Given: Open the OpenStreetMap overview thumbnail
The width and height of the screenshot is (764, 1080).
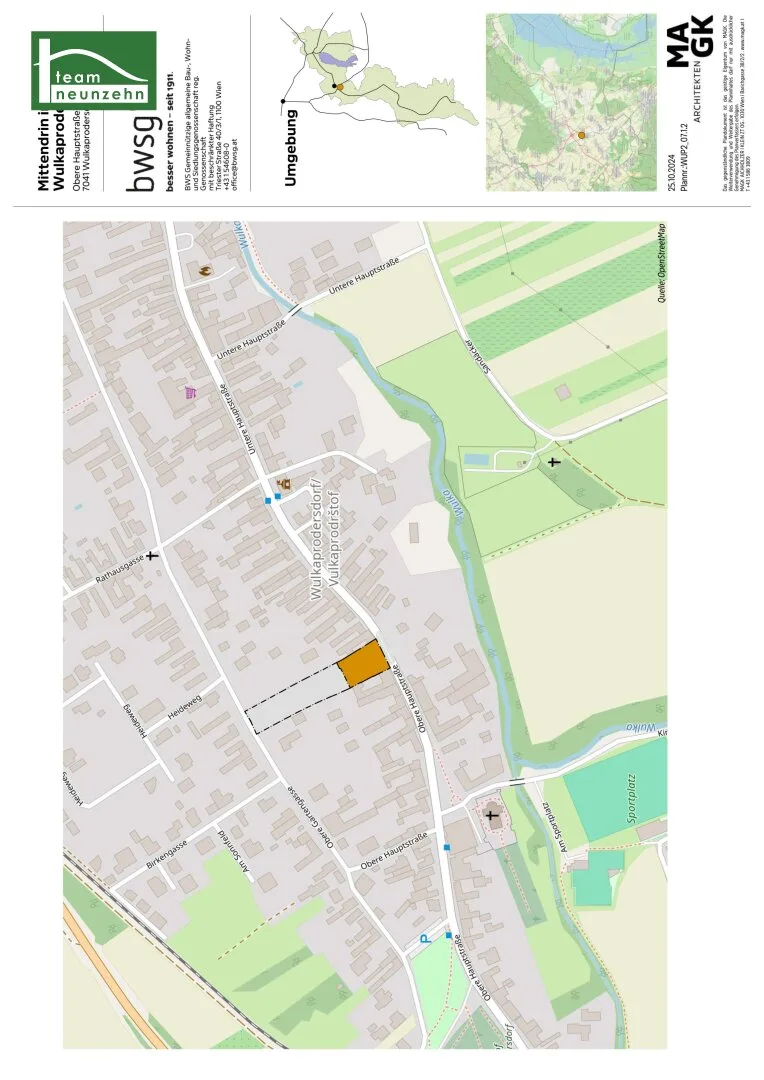Looking at the screenshot, I should pyautogui.click(x=571, y=102).
